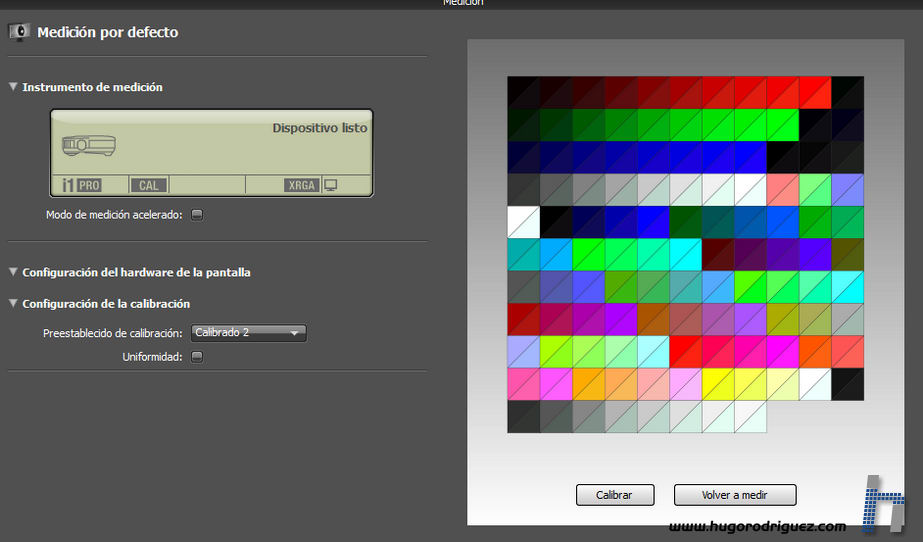Click the Preestablecido de calibración label
Image resolution: width=923 pixels, height=542 pixels.
click(112, 333)
